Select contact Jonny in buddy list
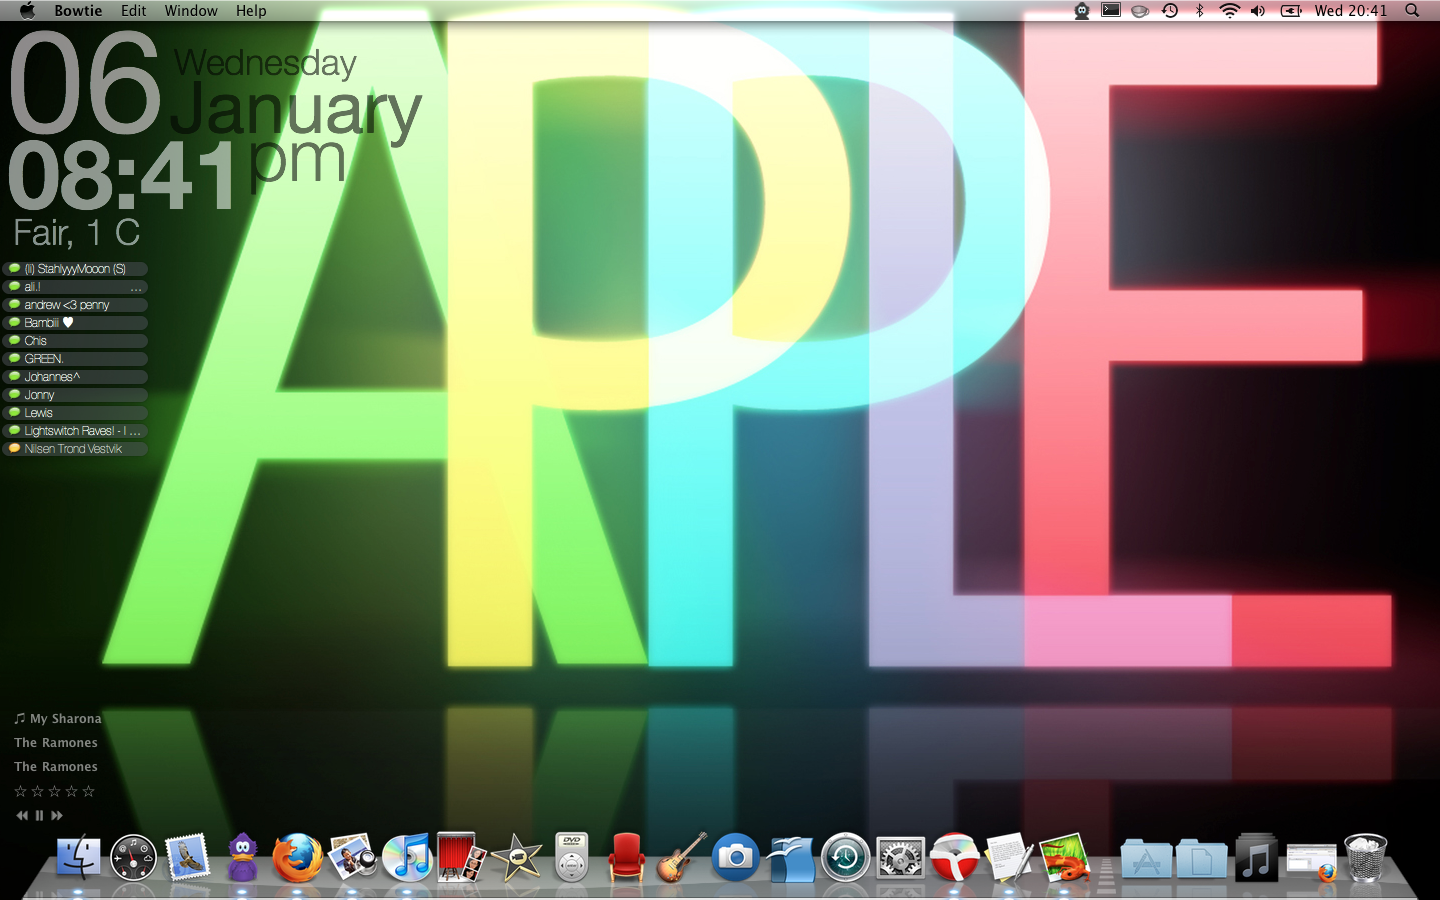 tap(75, 395)
